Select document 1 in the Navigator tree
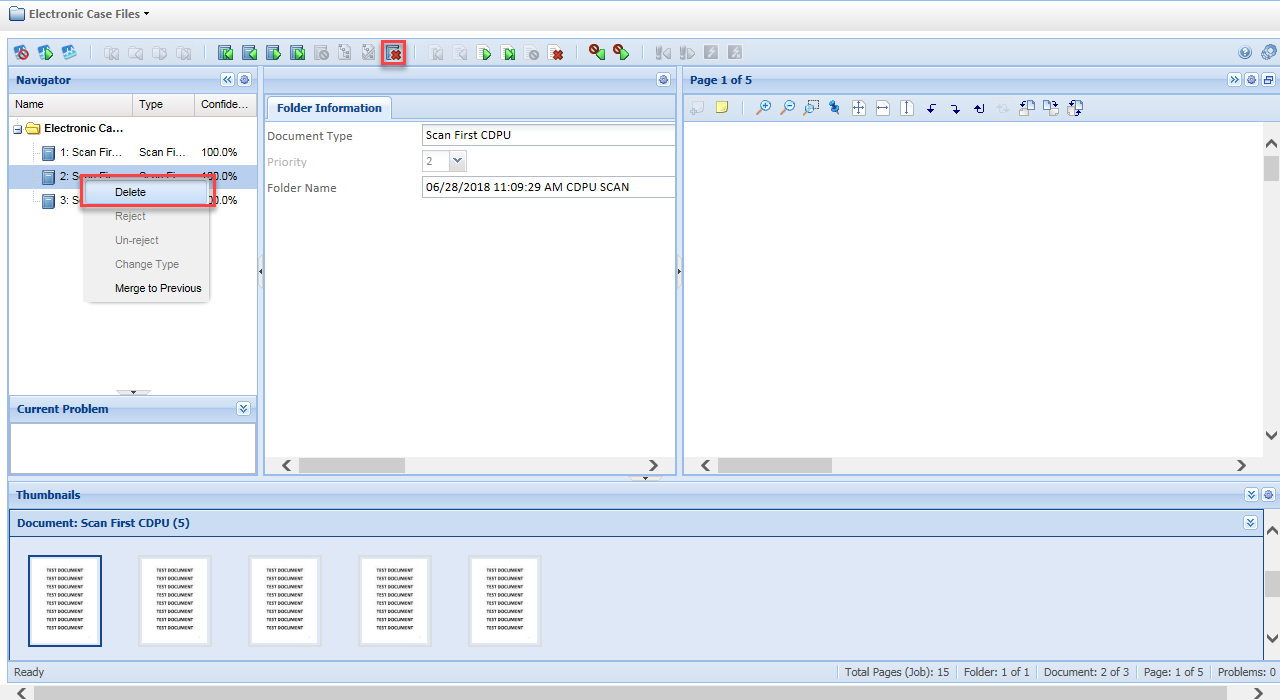 (x=90, y=152)
